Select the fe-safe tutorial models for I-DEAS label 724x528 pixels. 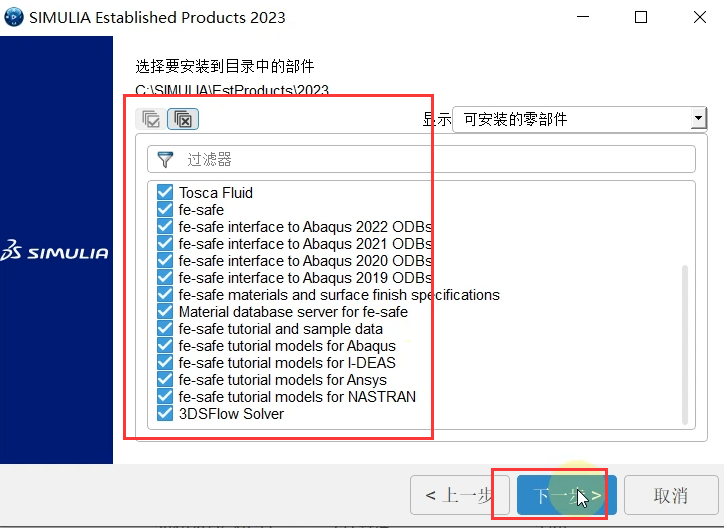tap(287, 363)
